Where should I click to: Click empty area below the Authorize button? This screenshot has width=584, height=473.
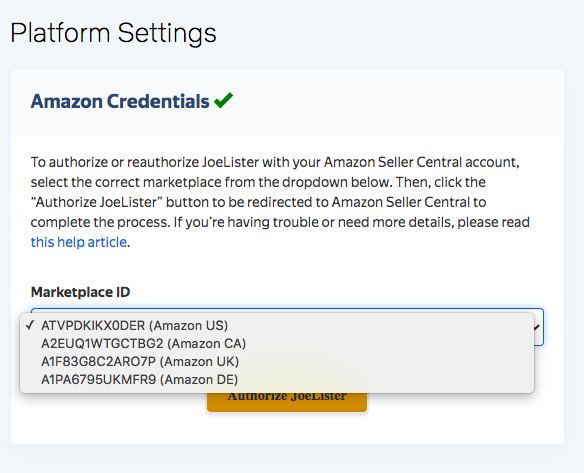point(287,428)
